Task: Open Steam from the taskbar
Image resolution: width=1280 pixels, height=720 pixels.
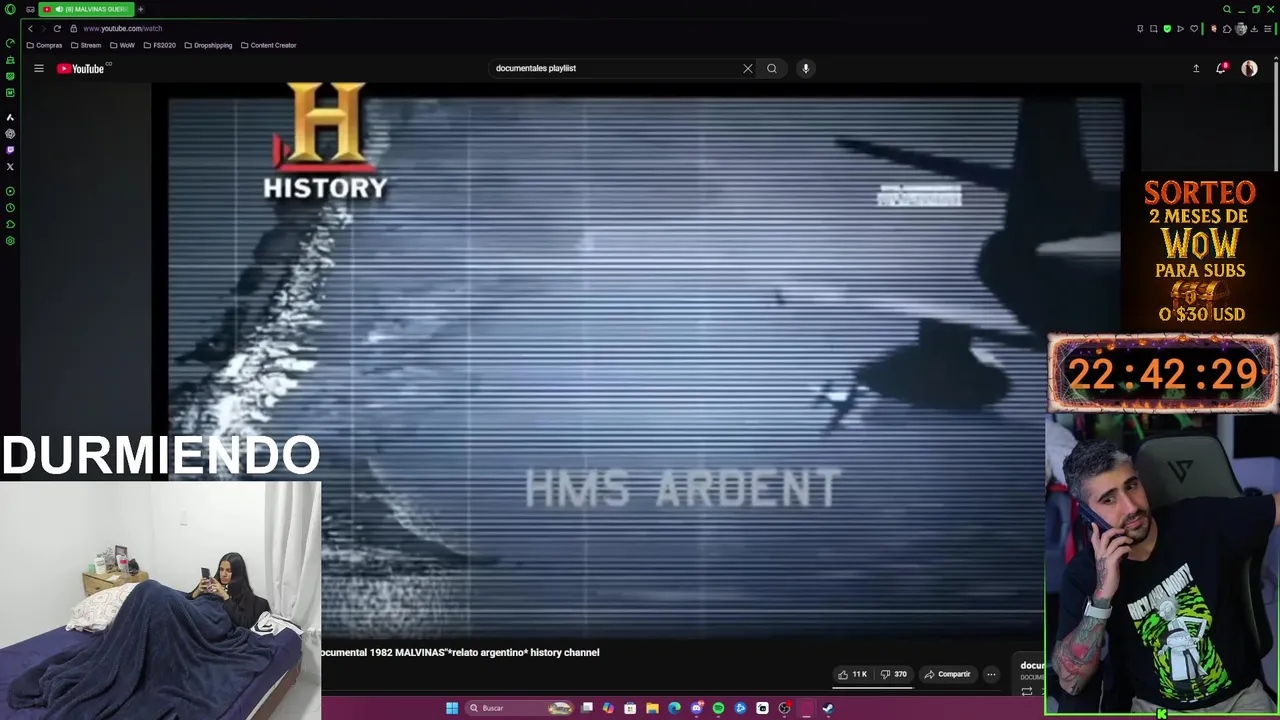Action: point(828,708)
